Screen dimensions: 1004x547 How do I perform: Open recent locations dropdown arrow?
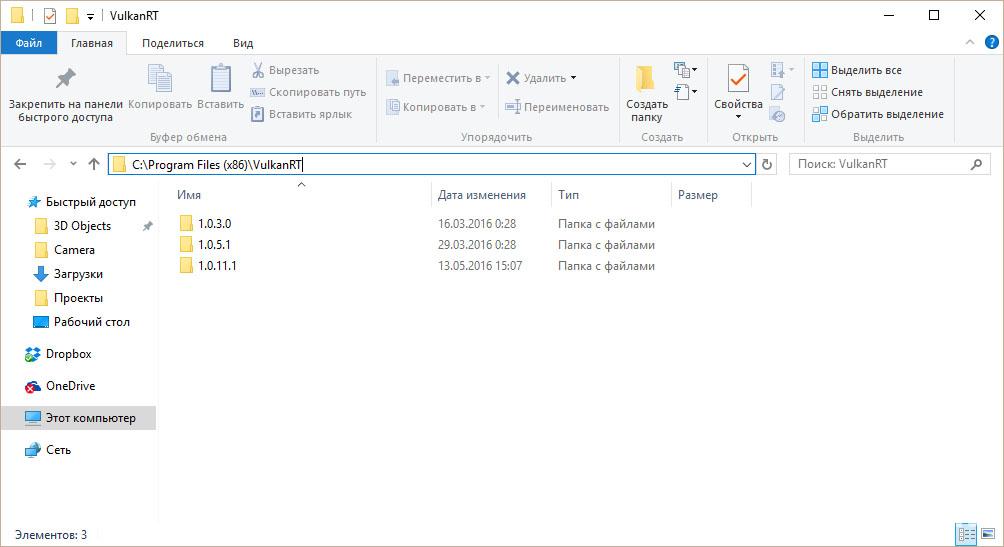tap(74, 164)
